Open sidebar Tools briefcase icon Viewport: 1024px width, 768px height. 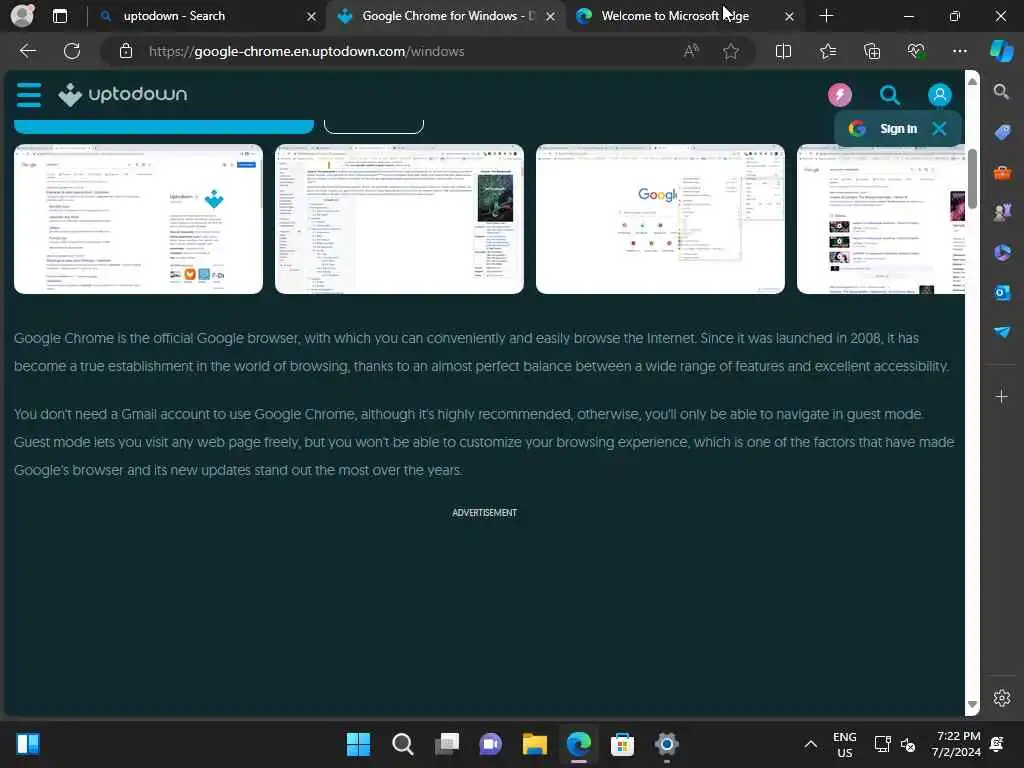click(1002, 172)
